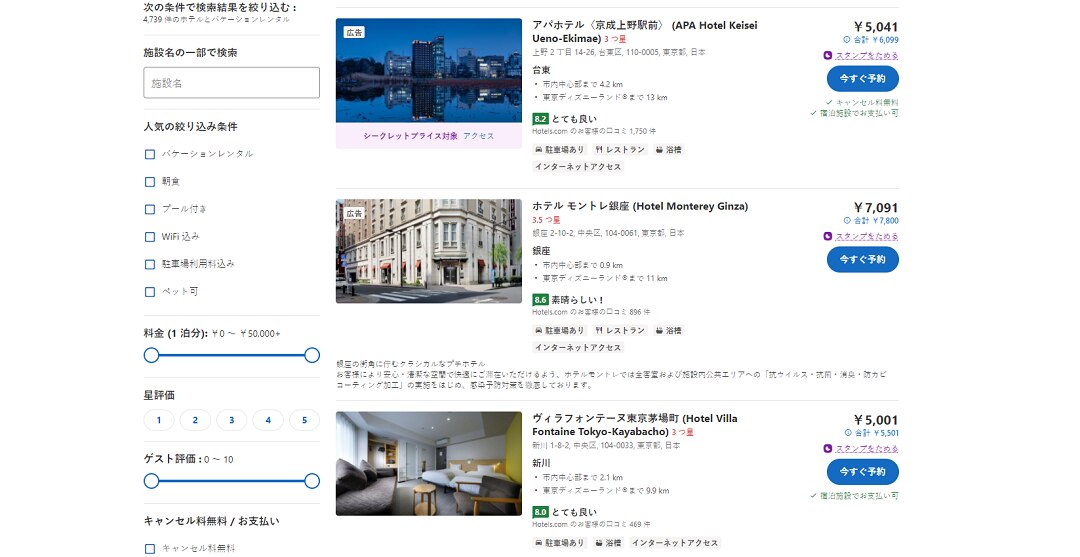Click the 広告 badge on APA Hotel photo
The width and height of the screenshot is (1080, 557).
(354, 32)
